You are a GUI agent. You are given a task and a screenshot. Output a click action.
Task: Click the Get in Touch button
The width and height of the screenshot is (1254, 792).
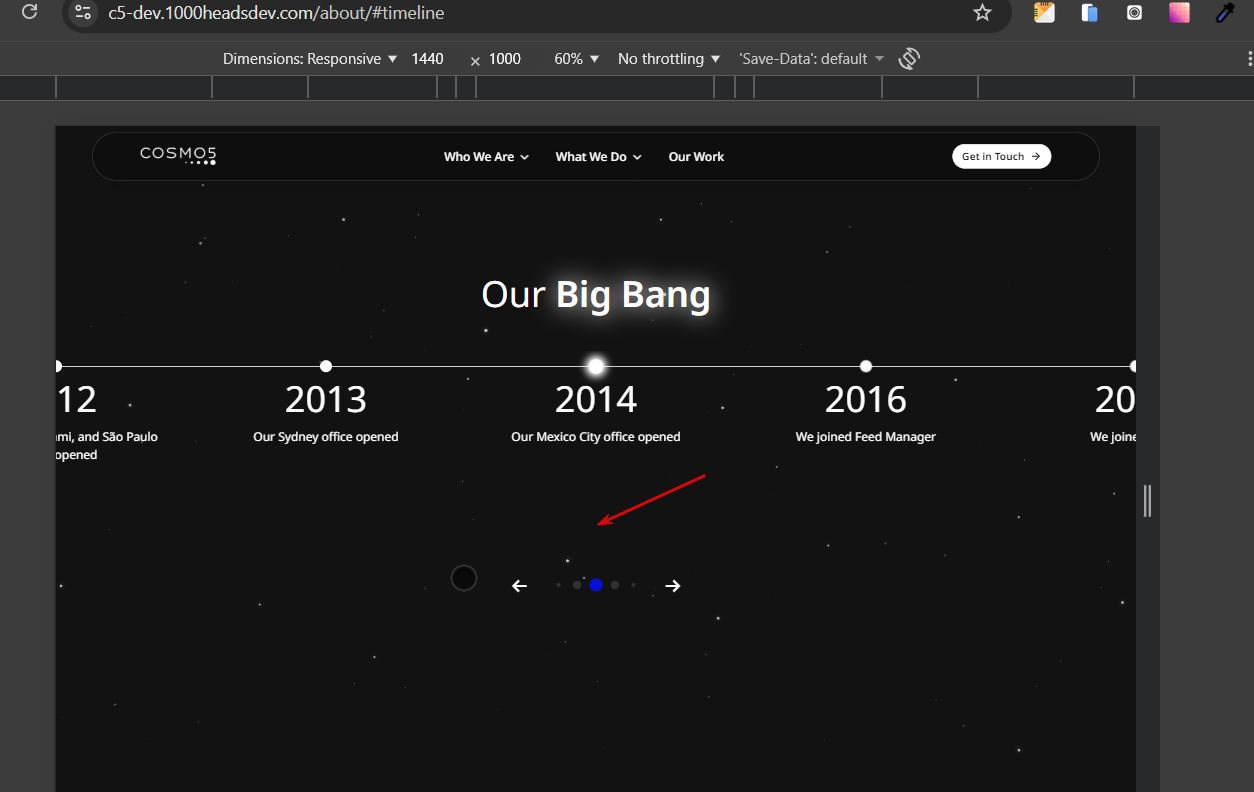coord(1001,156)
